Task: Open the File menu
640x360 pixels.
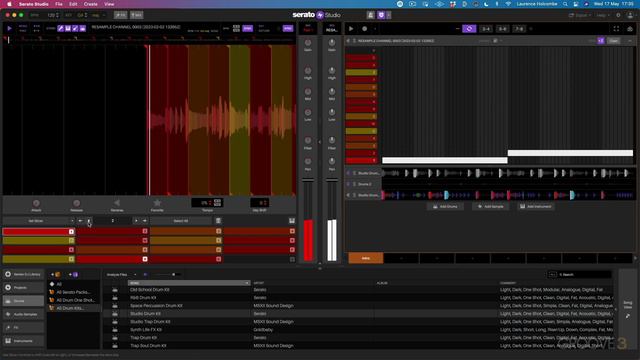Action: [x=59, y=4]
